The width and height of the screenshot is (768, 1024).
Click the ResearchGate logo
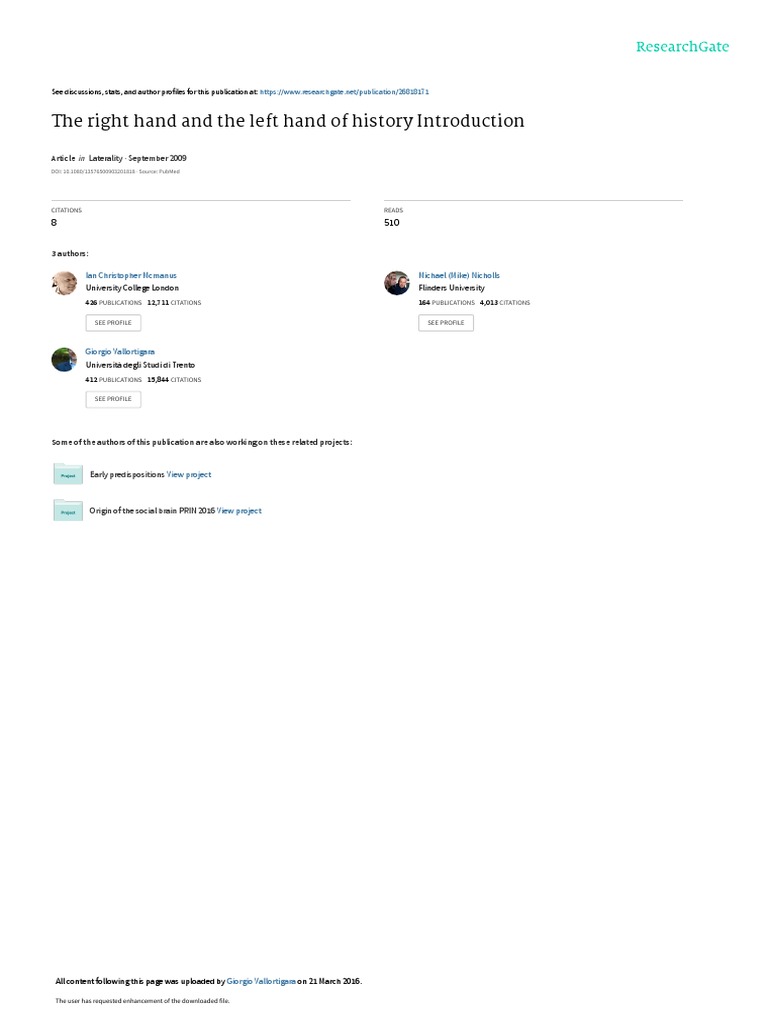coord(682,46)
